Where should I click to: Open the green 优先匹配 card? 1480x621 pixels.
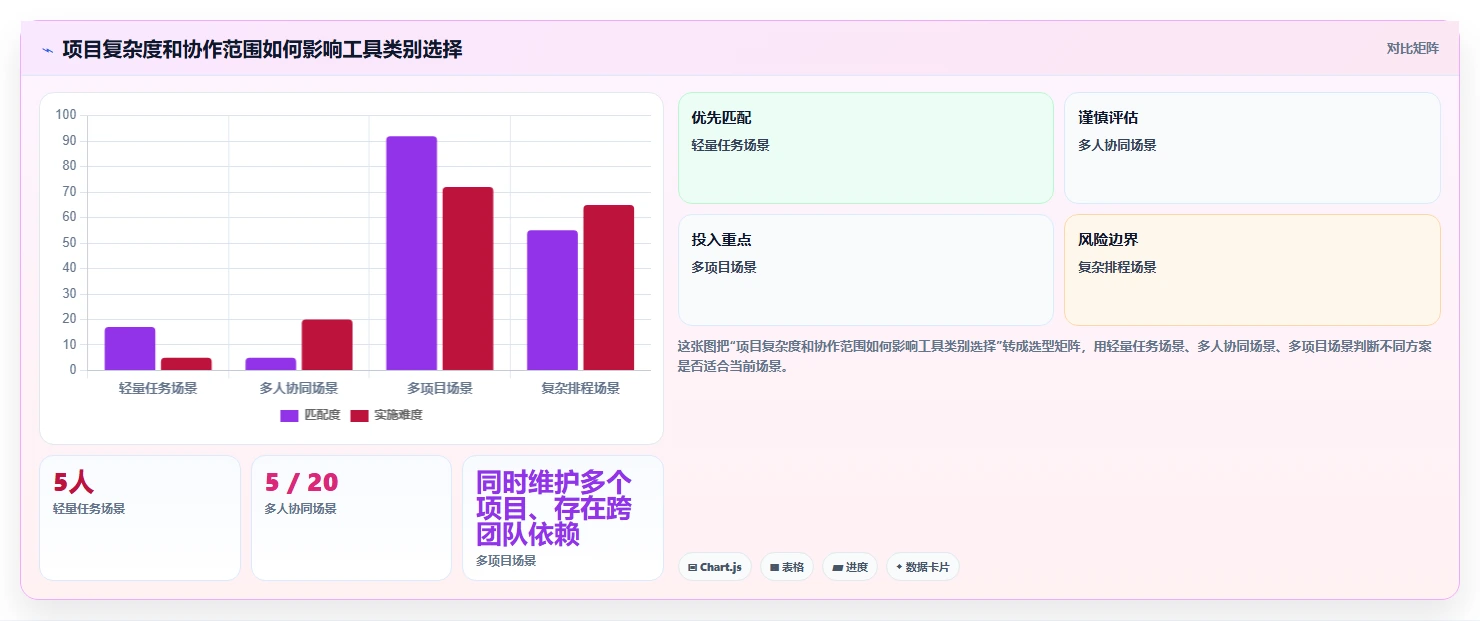coord(866,148)
